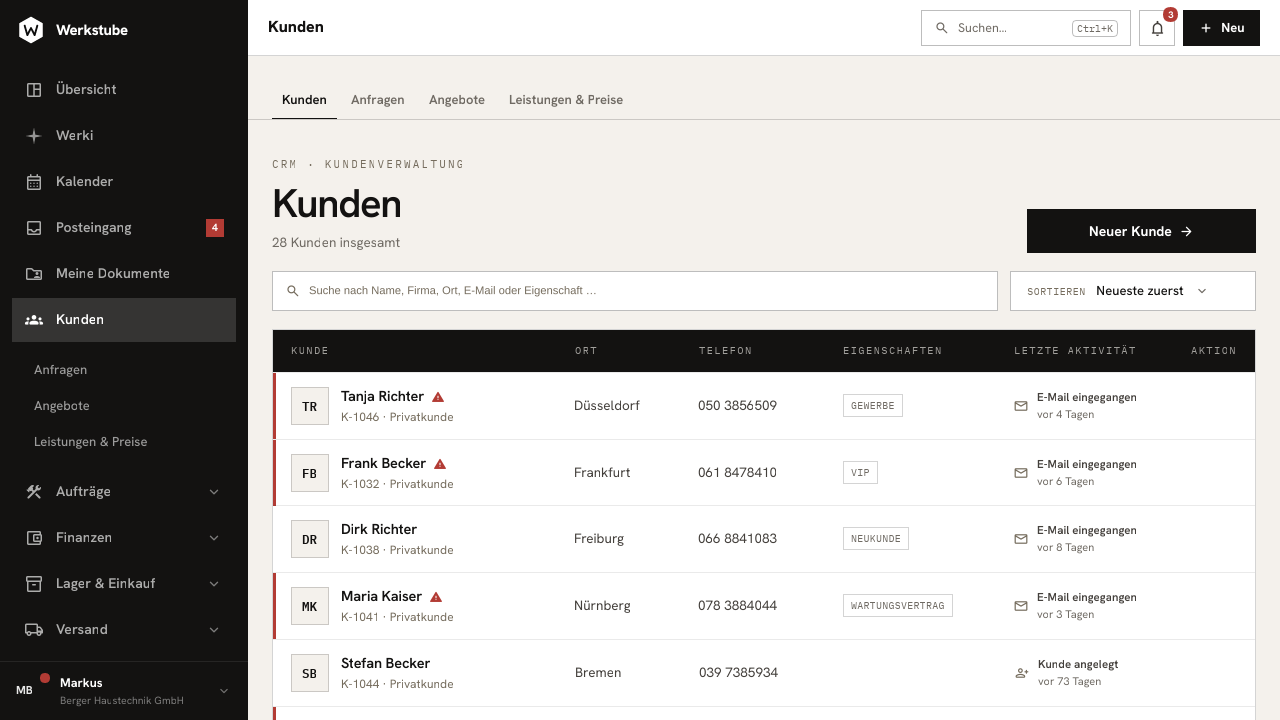Click the MK avatar of Maria Kaiser

pos(310,606)
